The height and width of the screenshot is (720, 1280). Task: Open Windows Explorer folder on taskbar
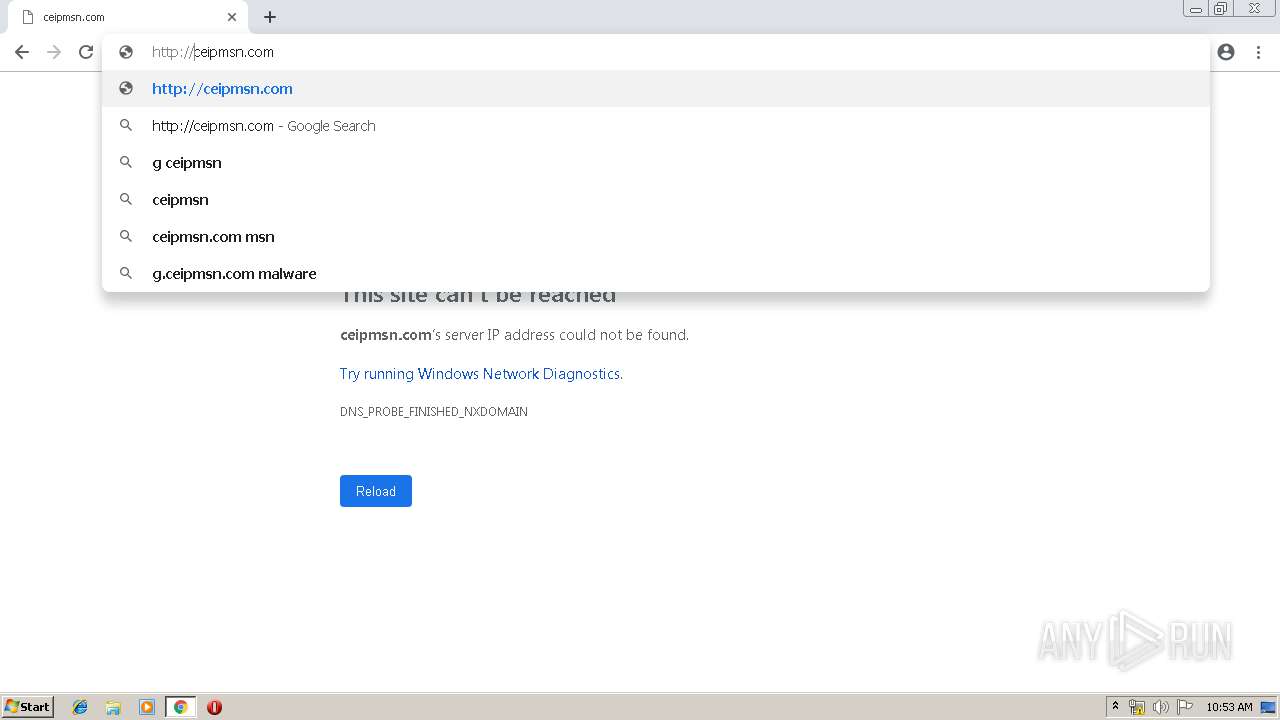click(x=113, y=707)
